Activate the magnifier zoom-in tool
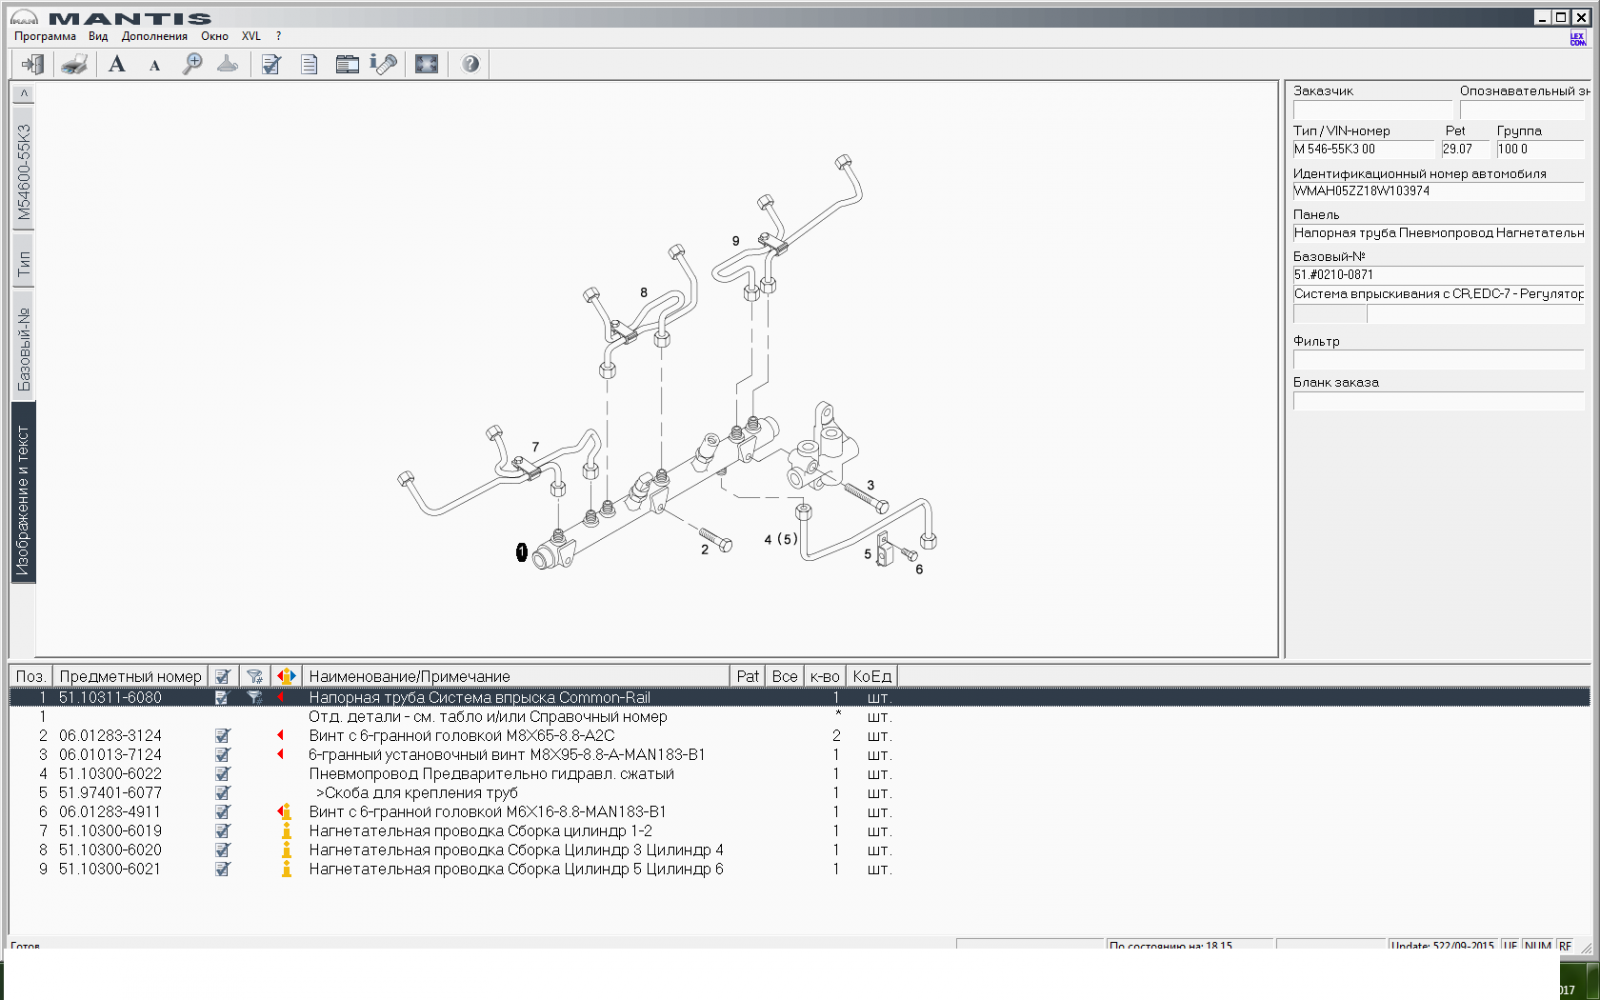Image resolution: width=1600 pixels, height=1000 pixels. point(192,64)
